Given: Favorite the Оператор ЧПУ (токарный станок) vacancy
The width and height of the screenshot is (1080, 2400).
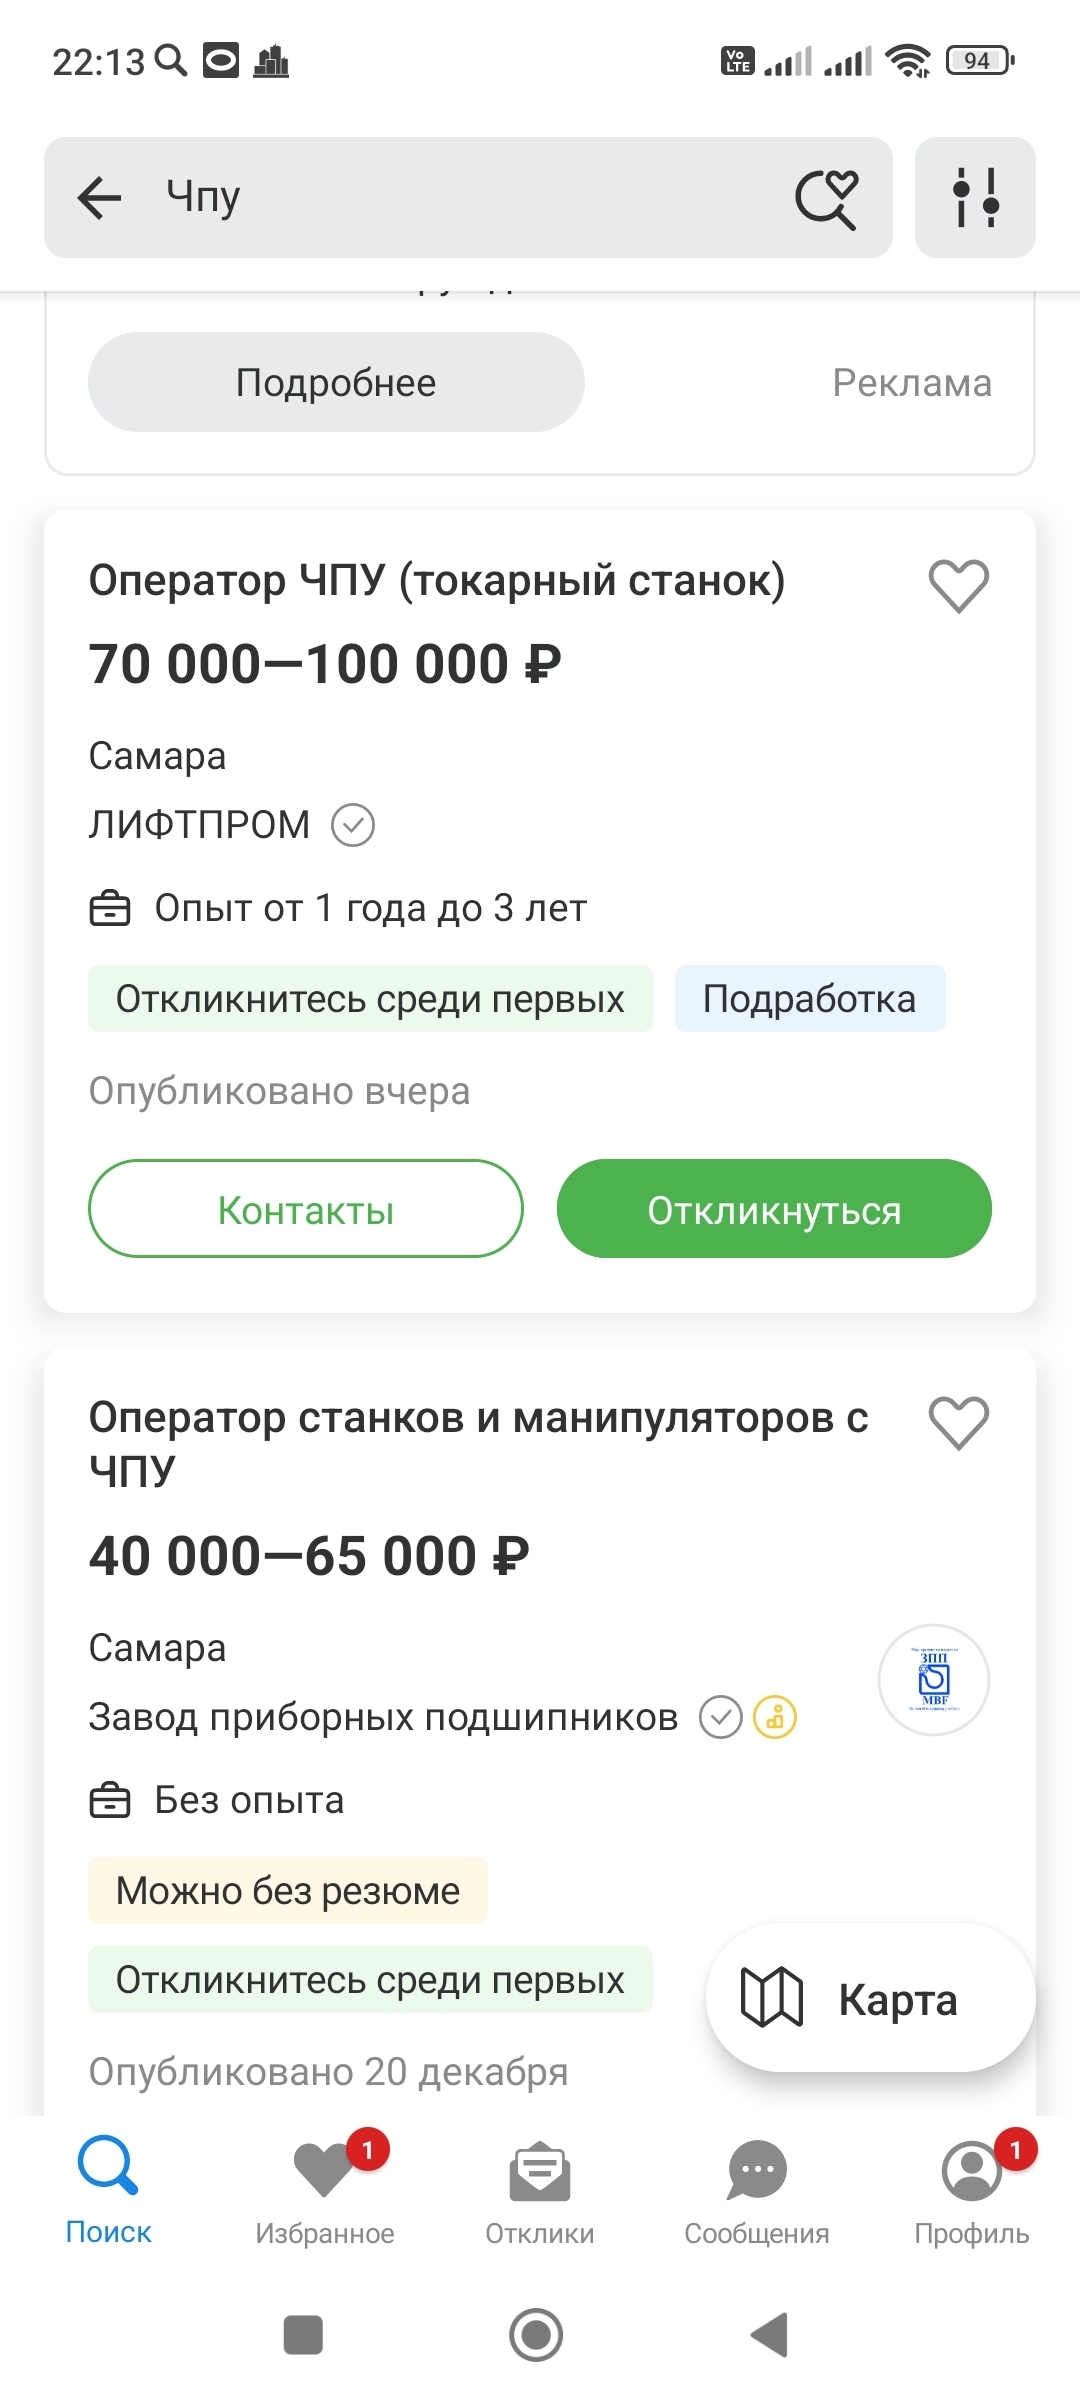Looking at the screenshot, I should tap(958, 585).
